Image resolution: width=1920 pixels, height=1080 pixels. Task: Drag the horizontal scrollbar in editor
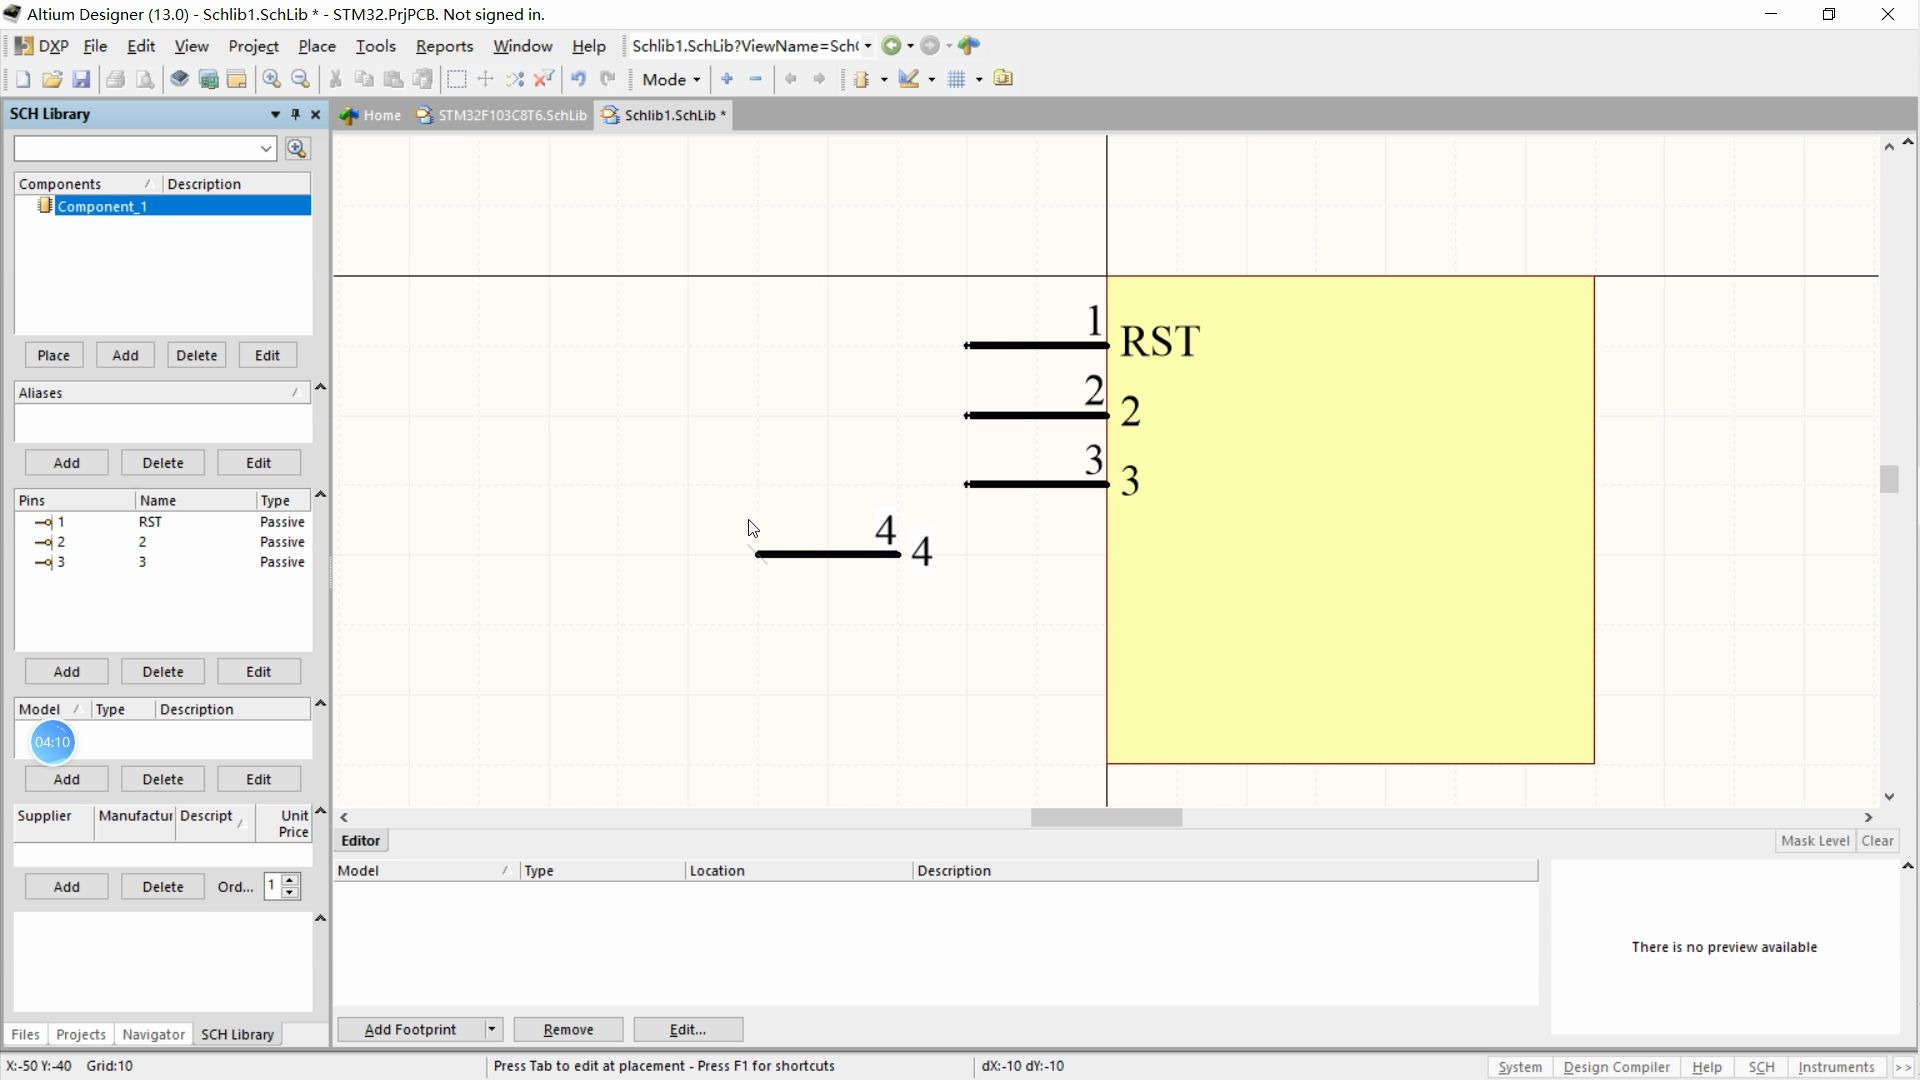[1106, 818]
